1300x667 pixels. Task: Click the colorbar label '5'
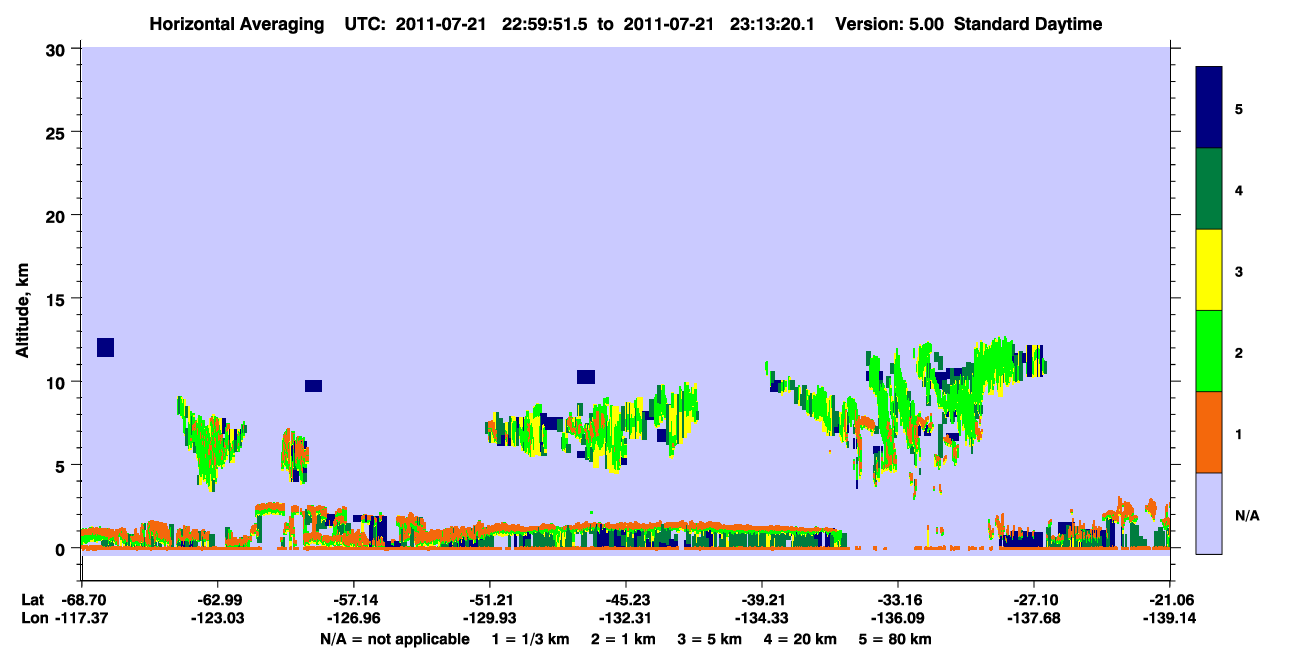[1239, 108]
